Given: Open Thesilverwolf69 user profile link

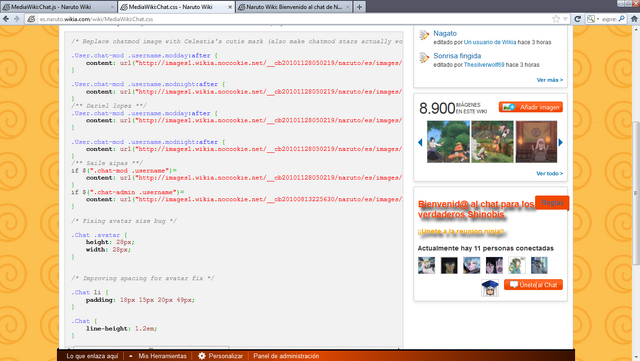Looking at the screenshot, I should tap(484, 65).
